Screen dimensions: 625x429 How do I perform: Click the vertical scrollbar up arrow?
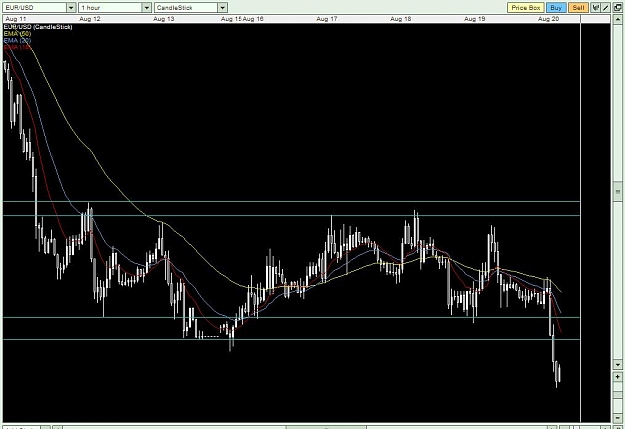tap(618, 19)
